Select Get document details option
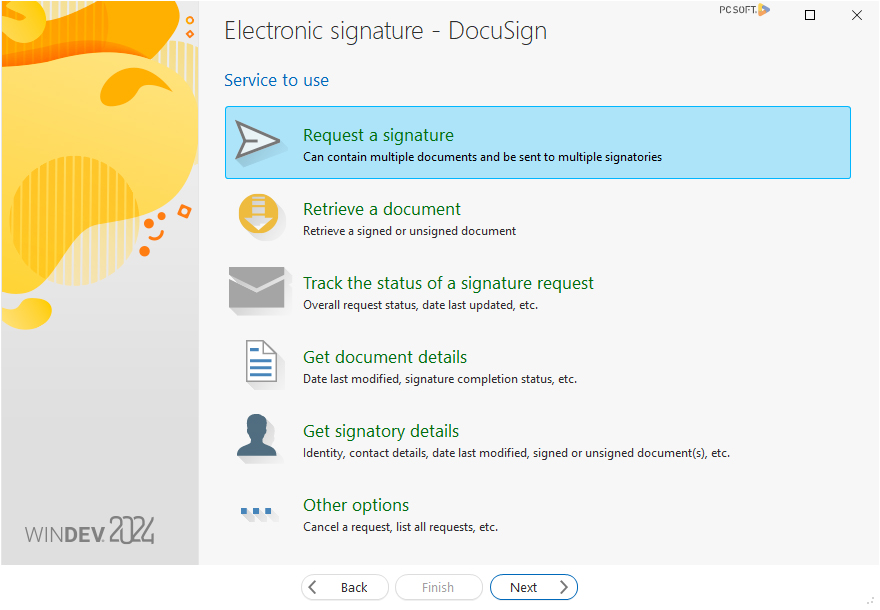880x610 pixels. 538,365
